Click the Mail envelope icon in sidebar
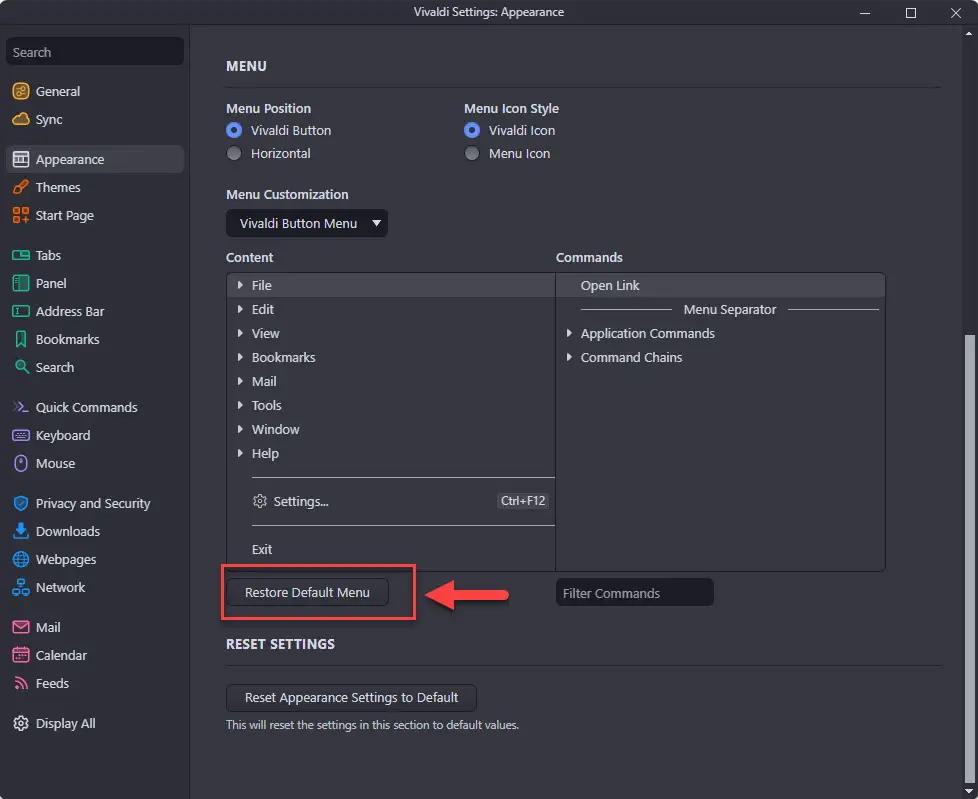 tap(21, 627)
